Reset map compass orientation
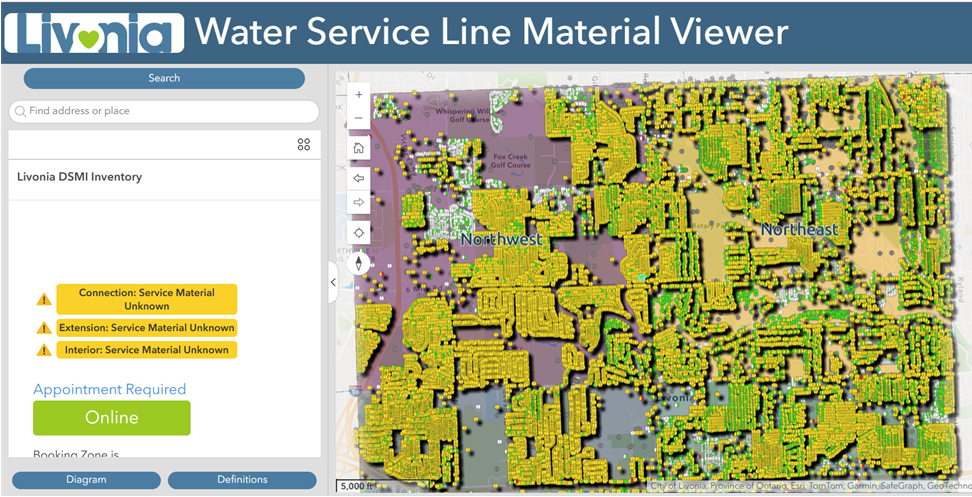The width and height of the screenshot is (972, 497). pos(358,263)
